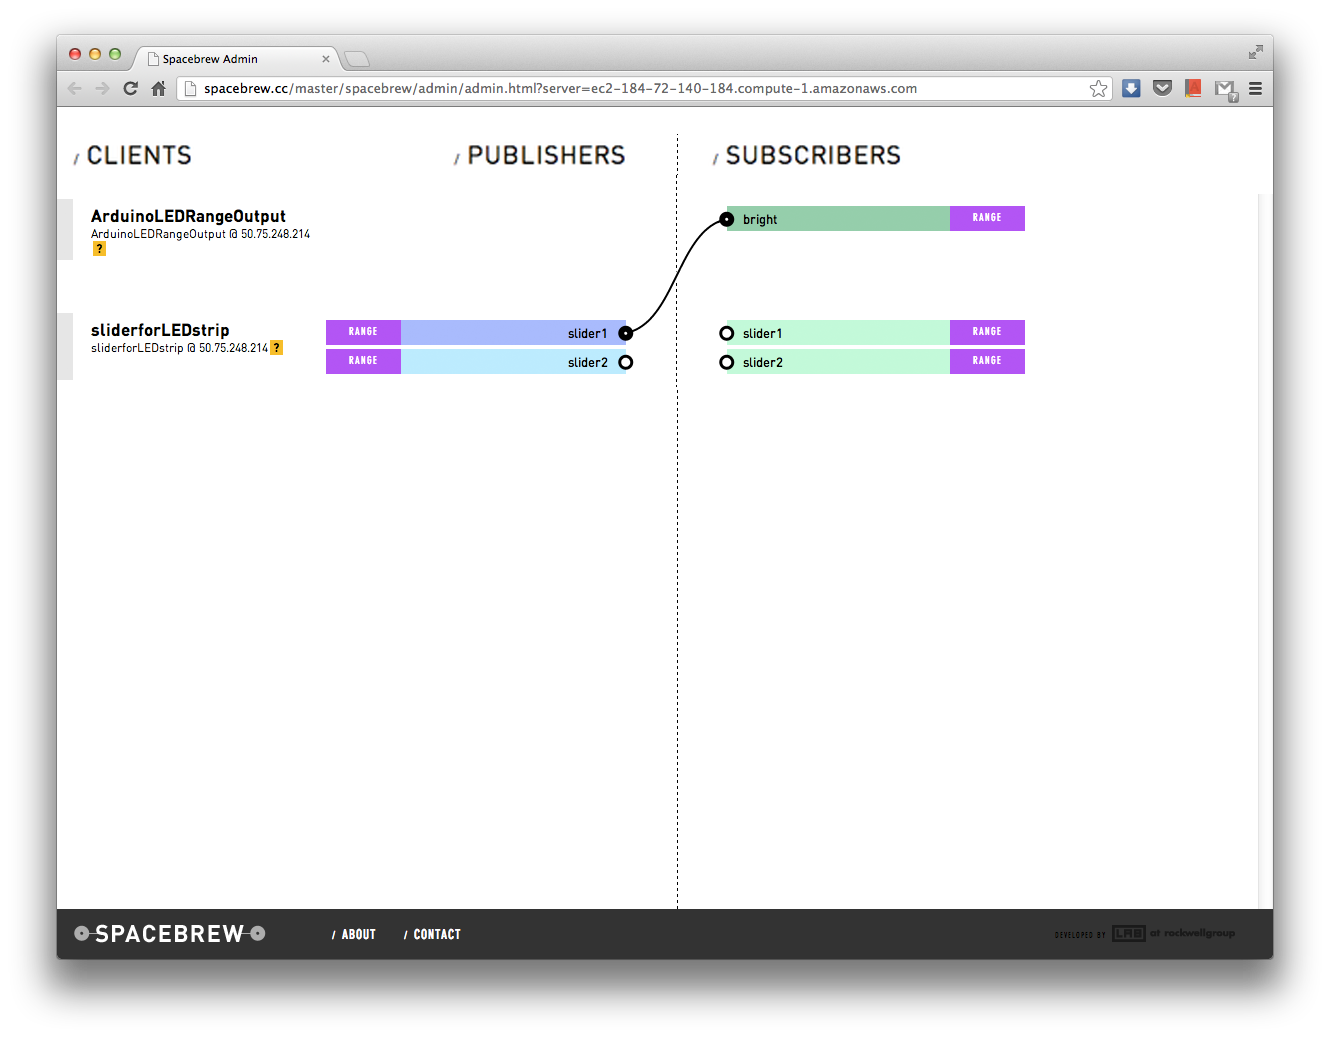Click the RANGE tag on publisher slider2
This screenshot has width=1330, height=1038.
363,362
